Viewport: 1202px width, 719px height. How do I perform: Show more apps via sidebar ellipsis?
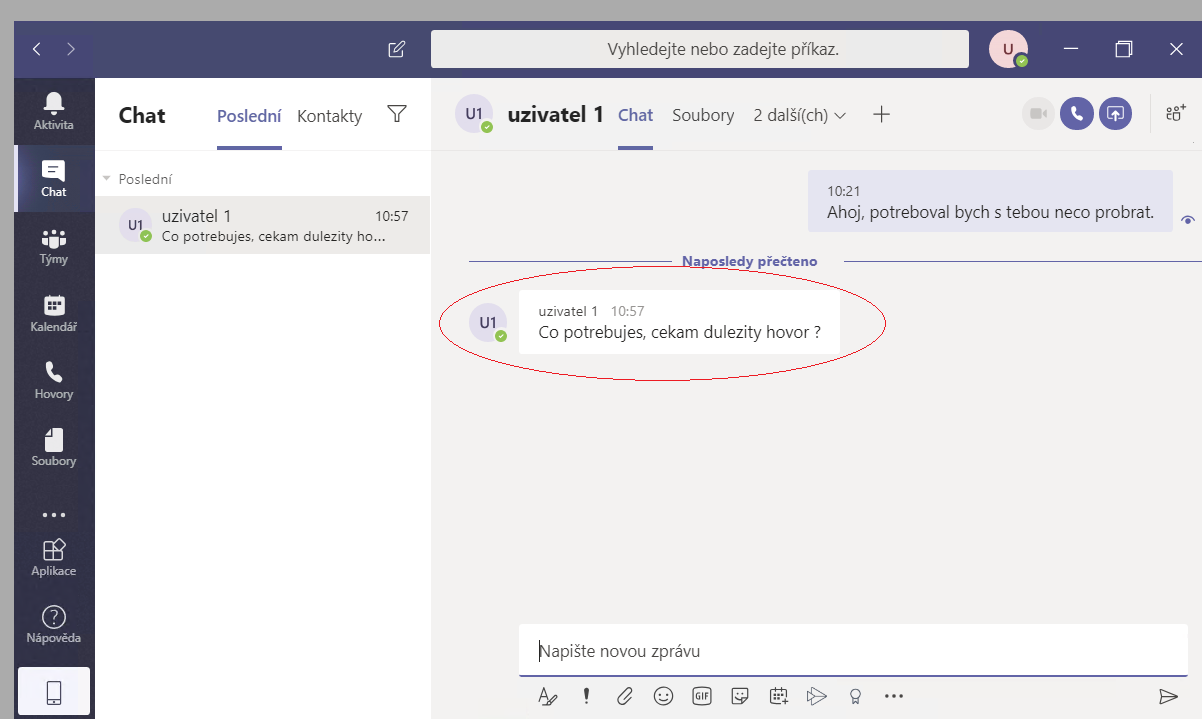click(x=54, y=515)
